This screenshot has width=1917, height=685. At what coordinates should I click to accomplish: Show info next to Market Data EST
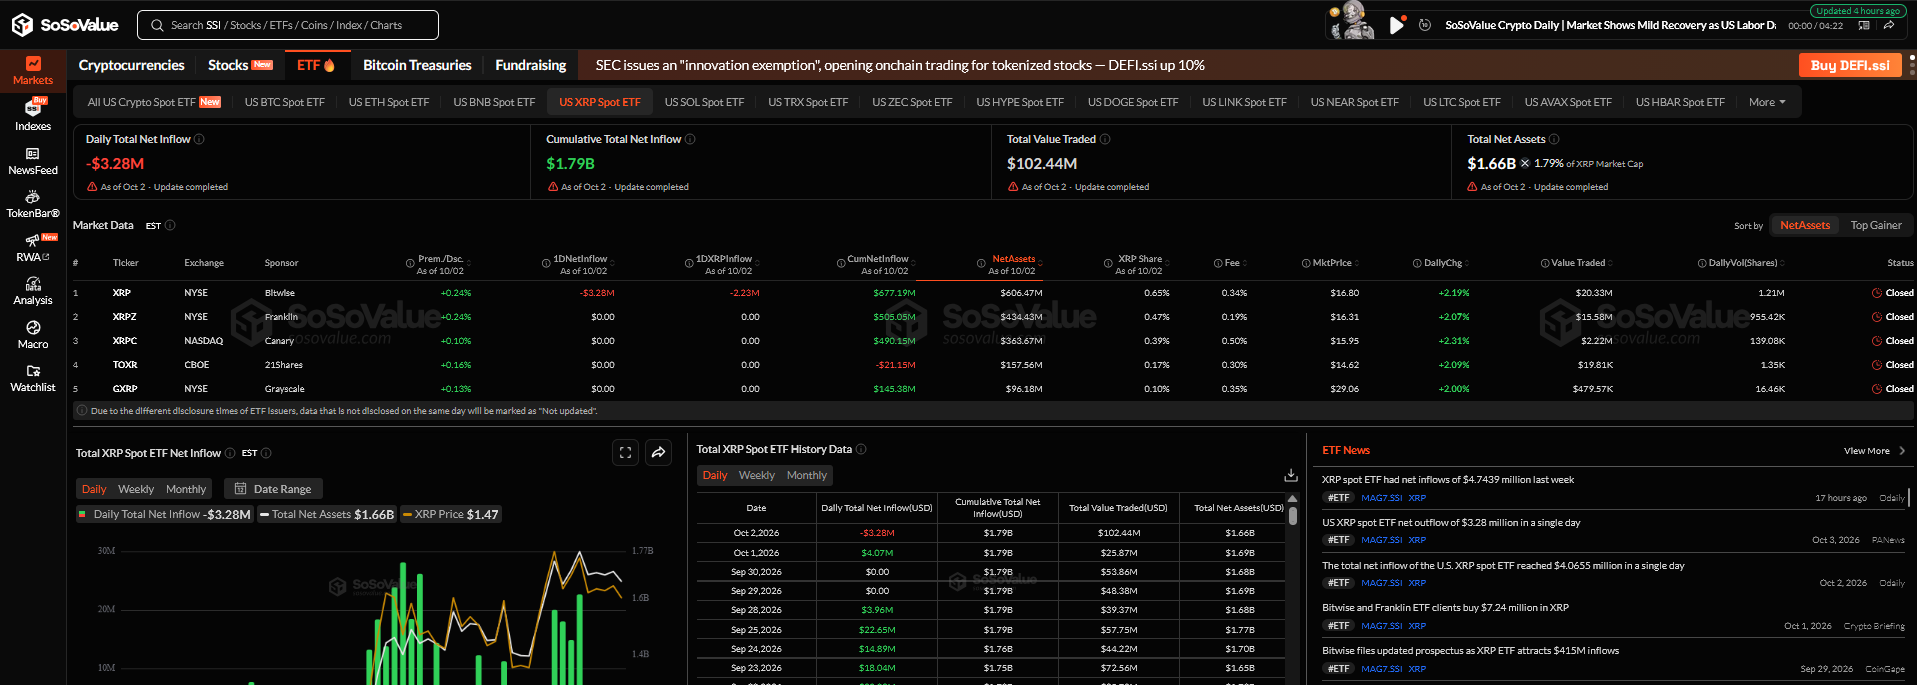pos(170,225)
